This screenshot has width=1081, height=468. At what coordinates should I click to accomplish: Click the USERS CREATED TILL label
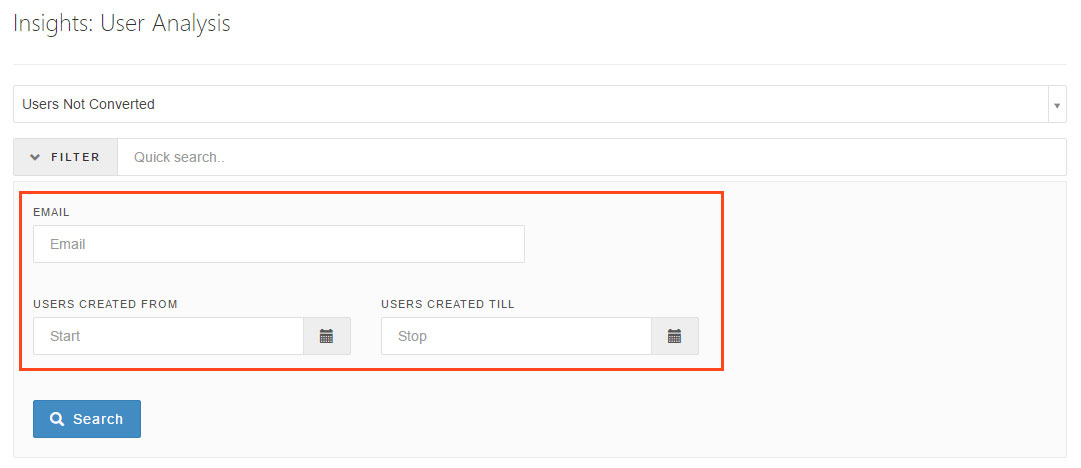tap(448, 304)
